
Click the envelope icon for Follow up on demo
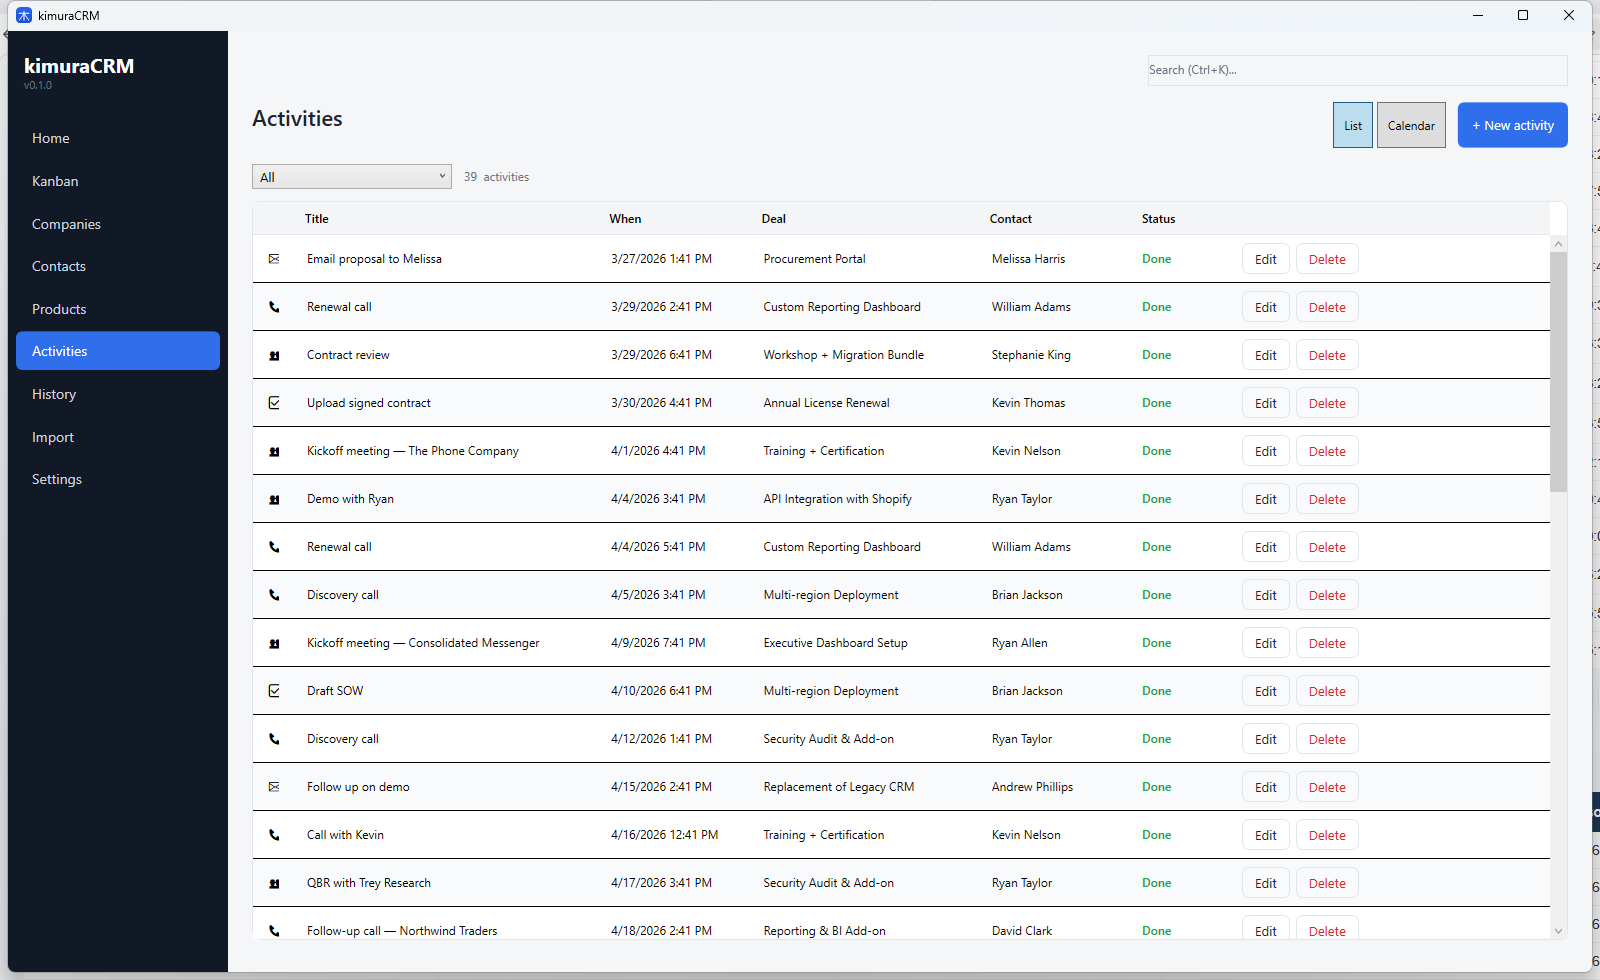click(274, 787)
